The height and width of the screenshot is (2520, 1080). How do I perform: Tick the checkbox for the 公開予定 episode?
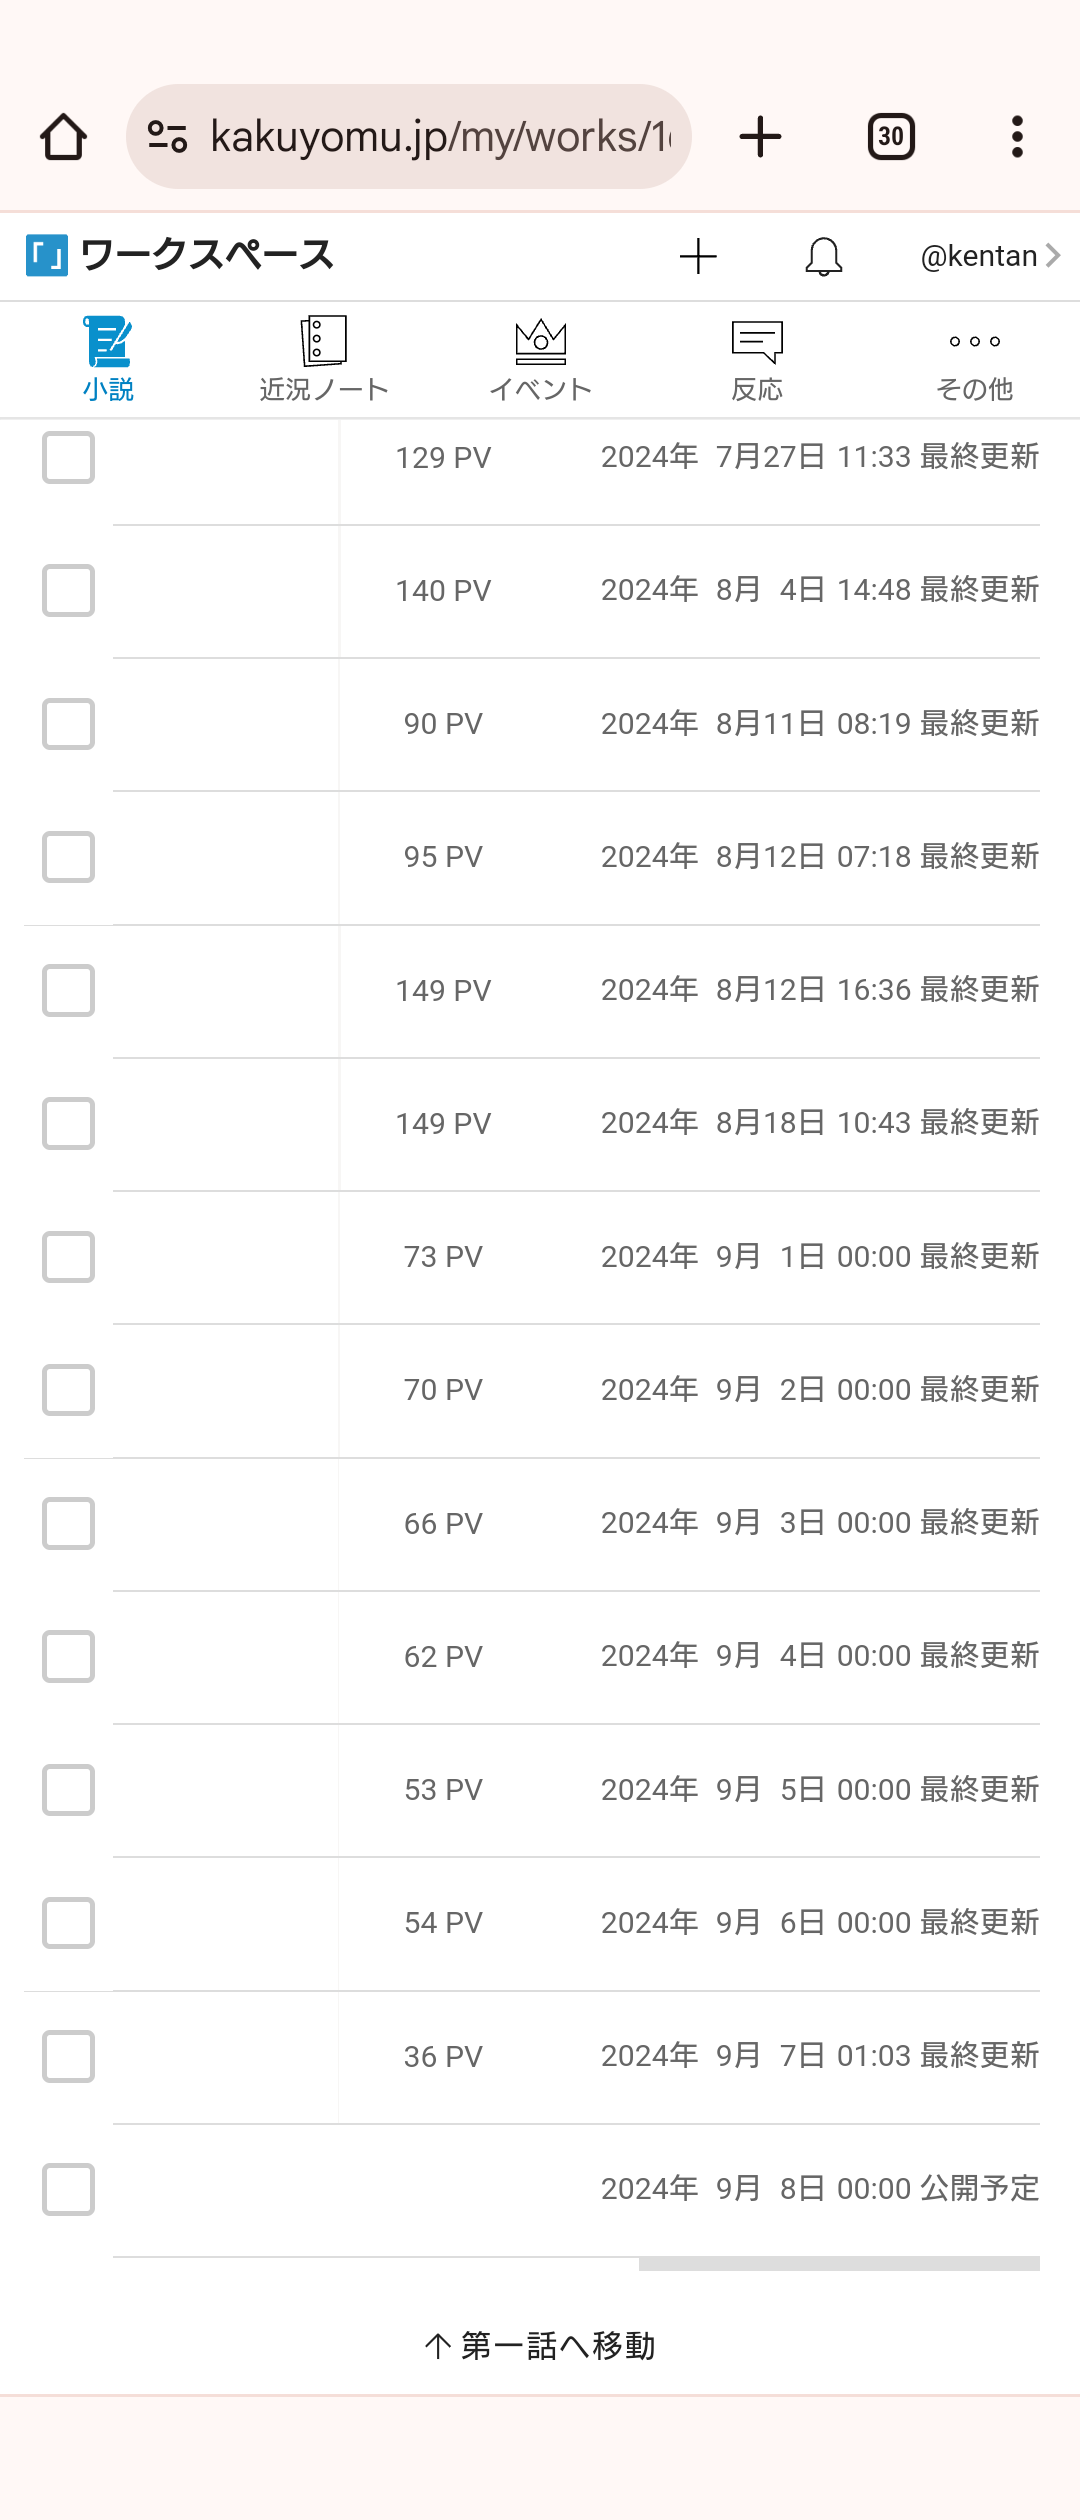tap(68, 2190)
